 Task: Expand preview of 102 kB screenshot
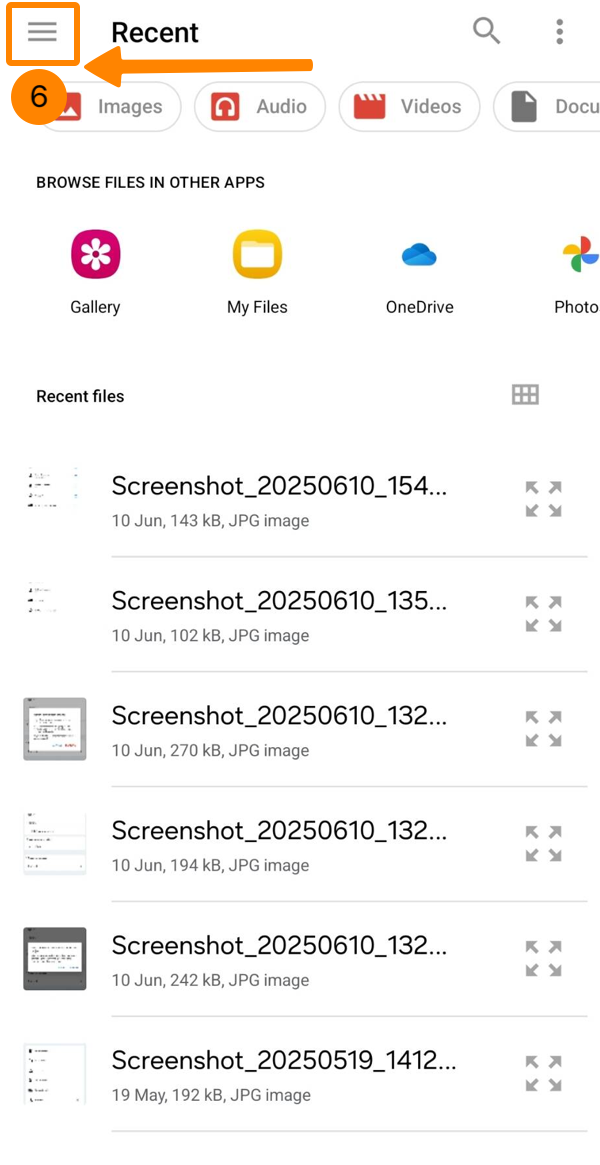pos(543,614)
